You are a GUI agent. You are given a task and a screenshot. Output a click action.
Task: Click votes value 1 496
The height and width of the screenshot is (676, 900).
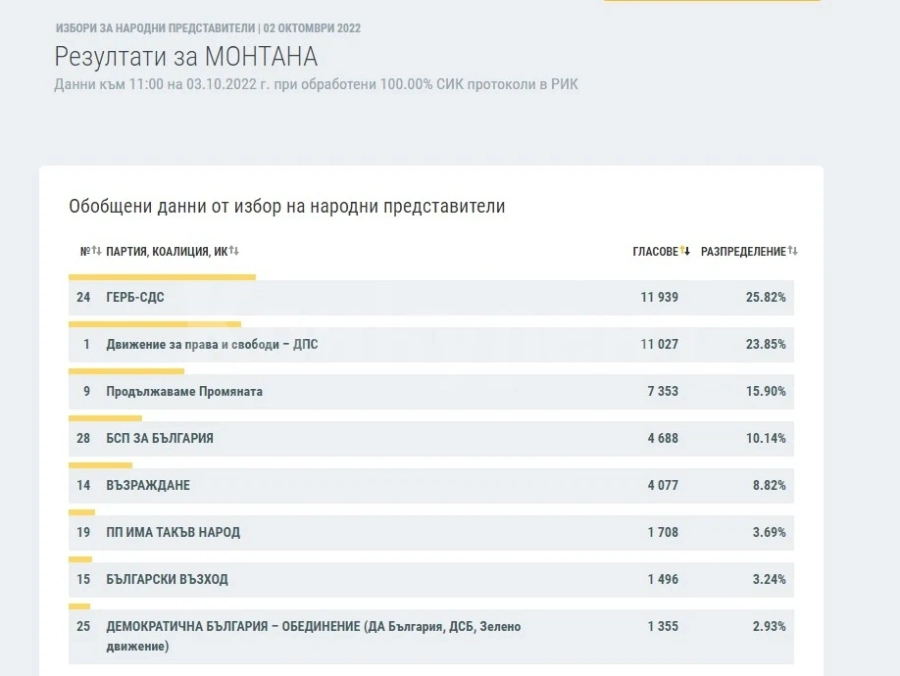(663, 580)
